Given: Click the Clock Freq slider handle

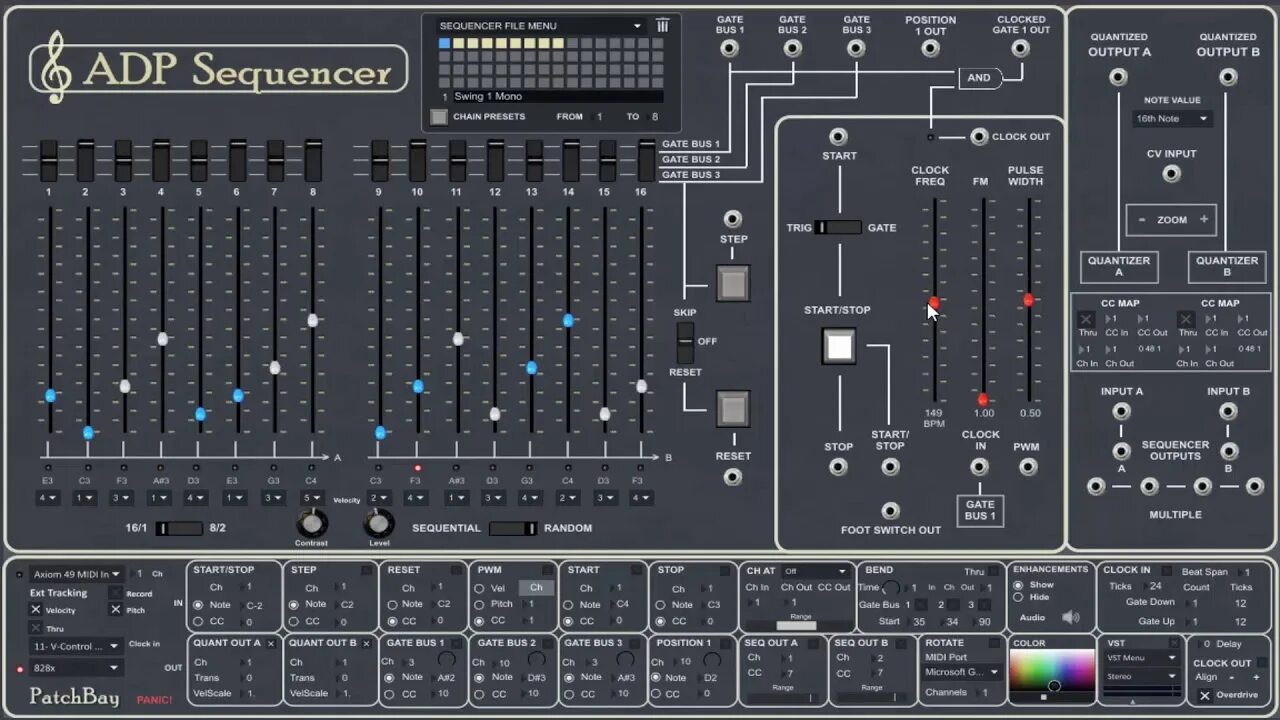Looking at the screenshot, I should pos(934,302).
